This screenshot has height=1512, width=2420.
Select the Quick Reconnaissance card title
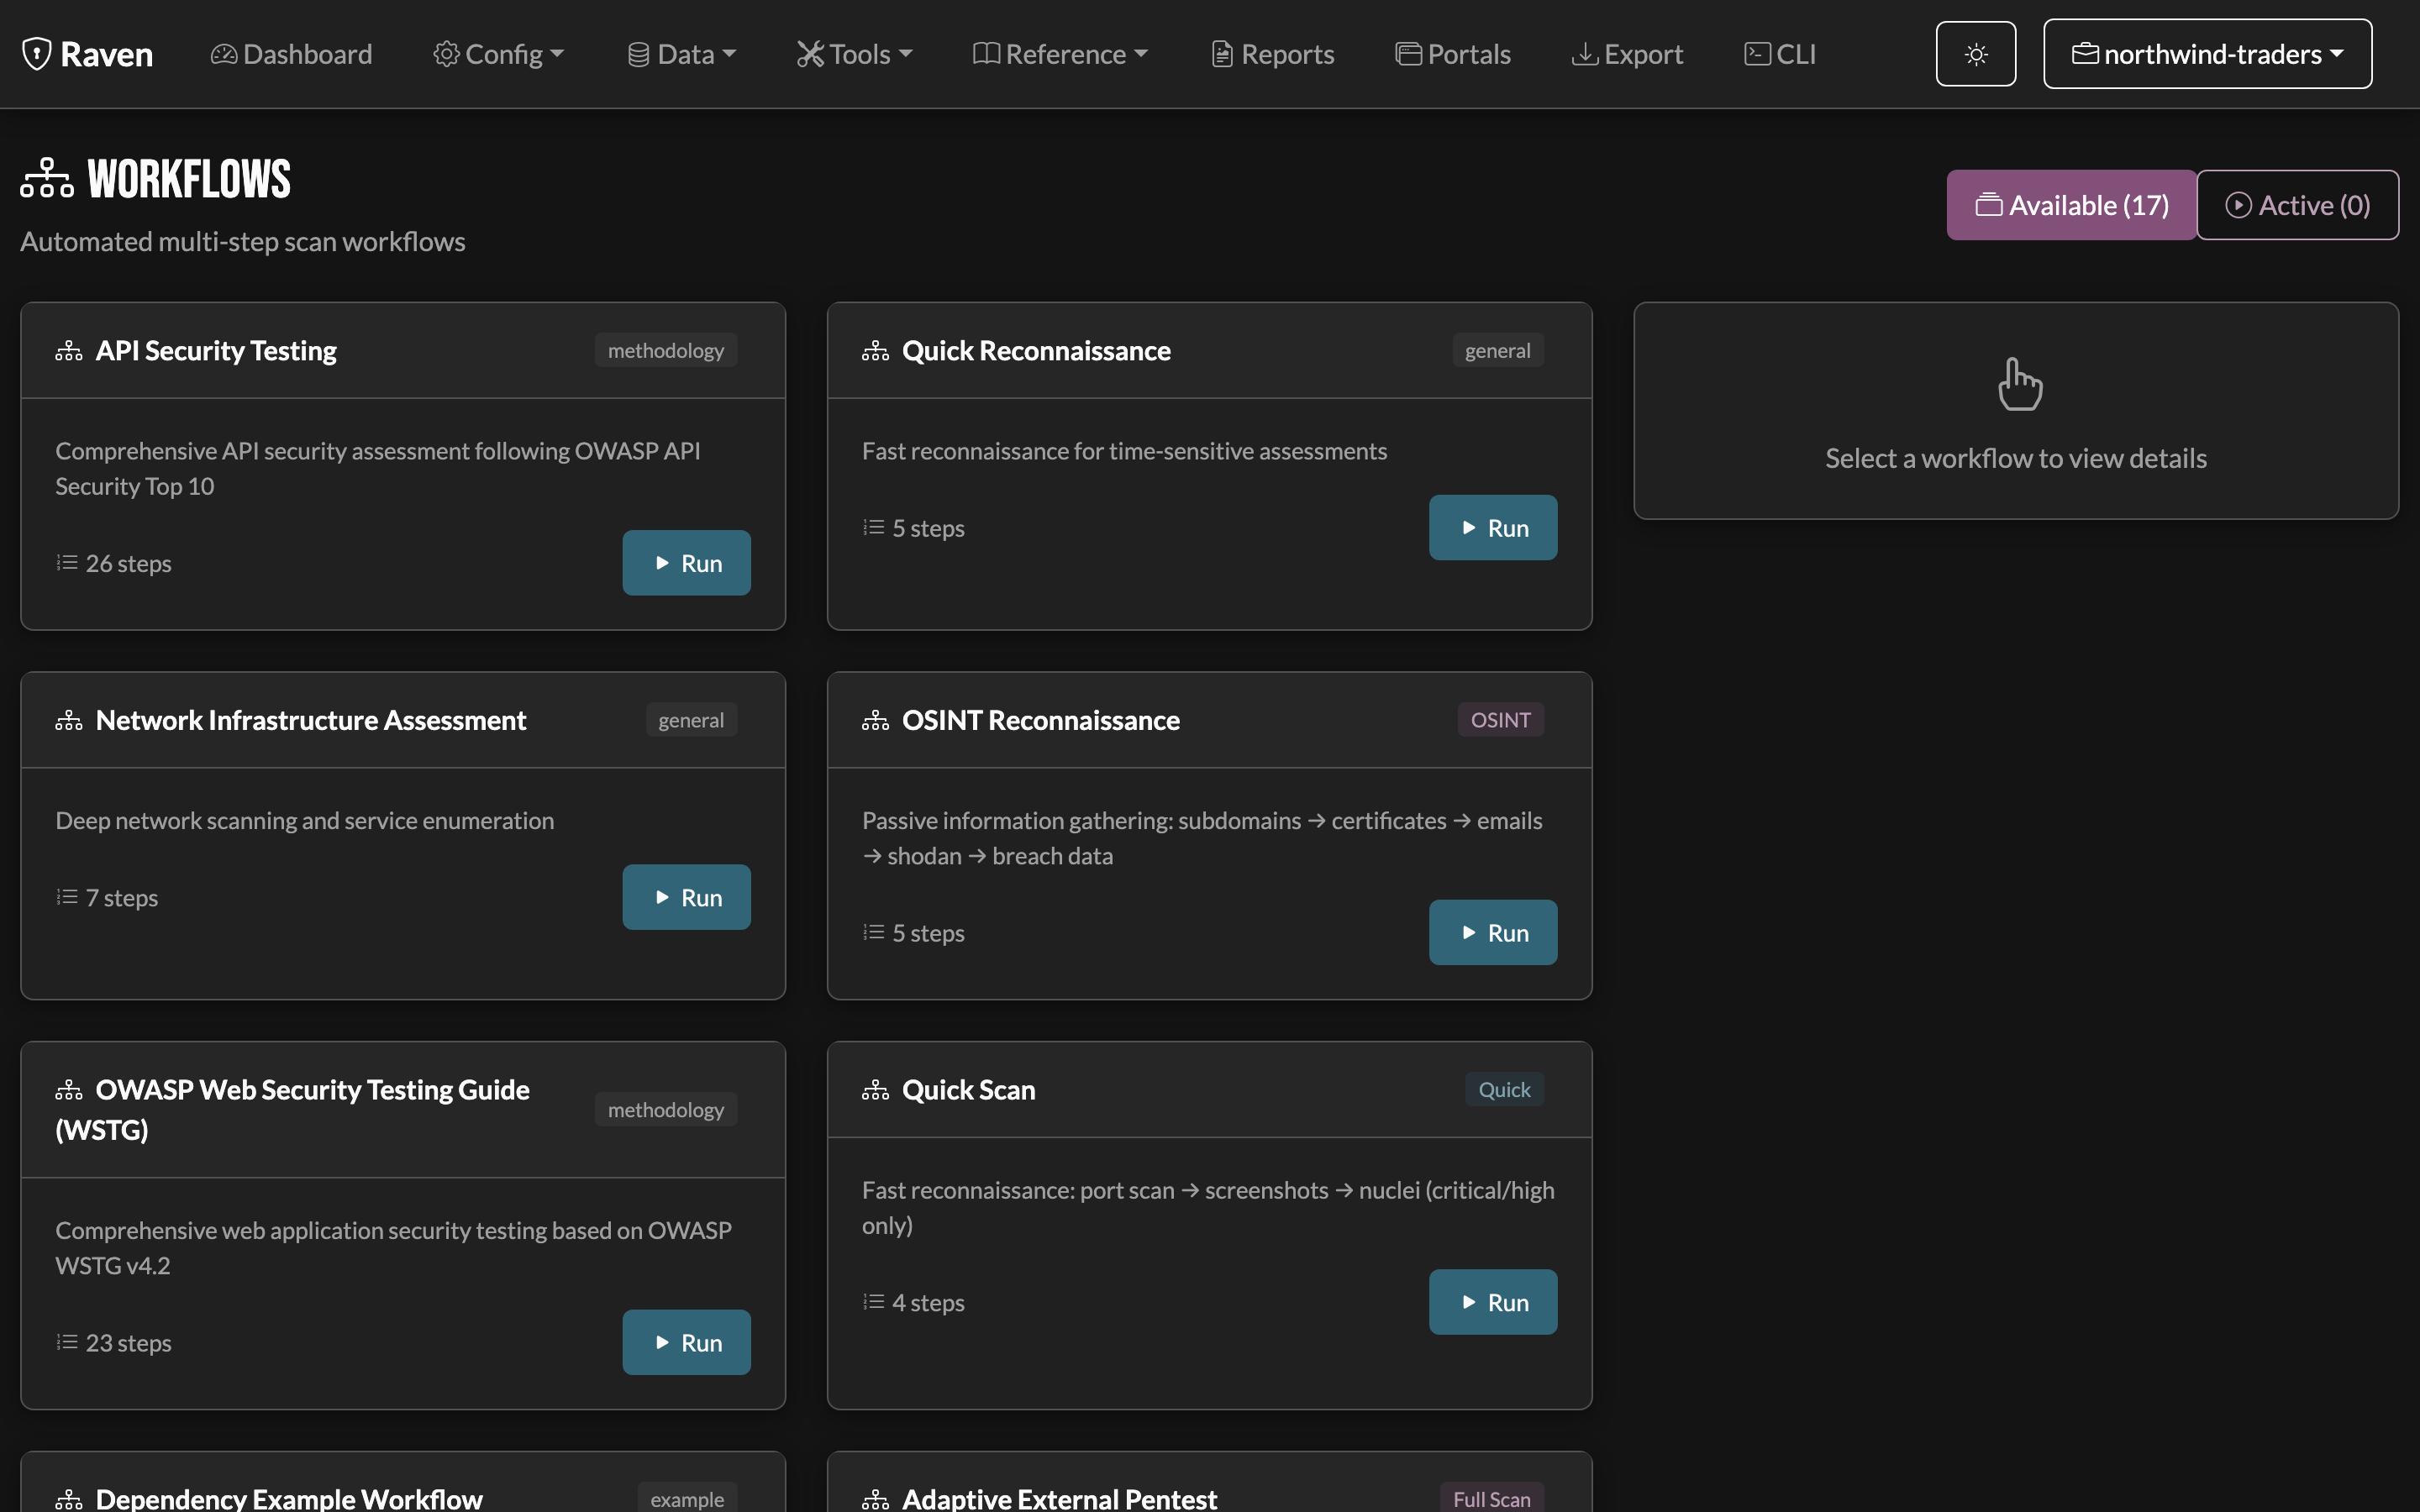1036,351
